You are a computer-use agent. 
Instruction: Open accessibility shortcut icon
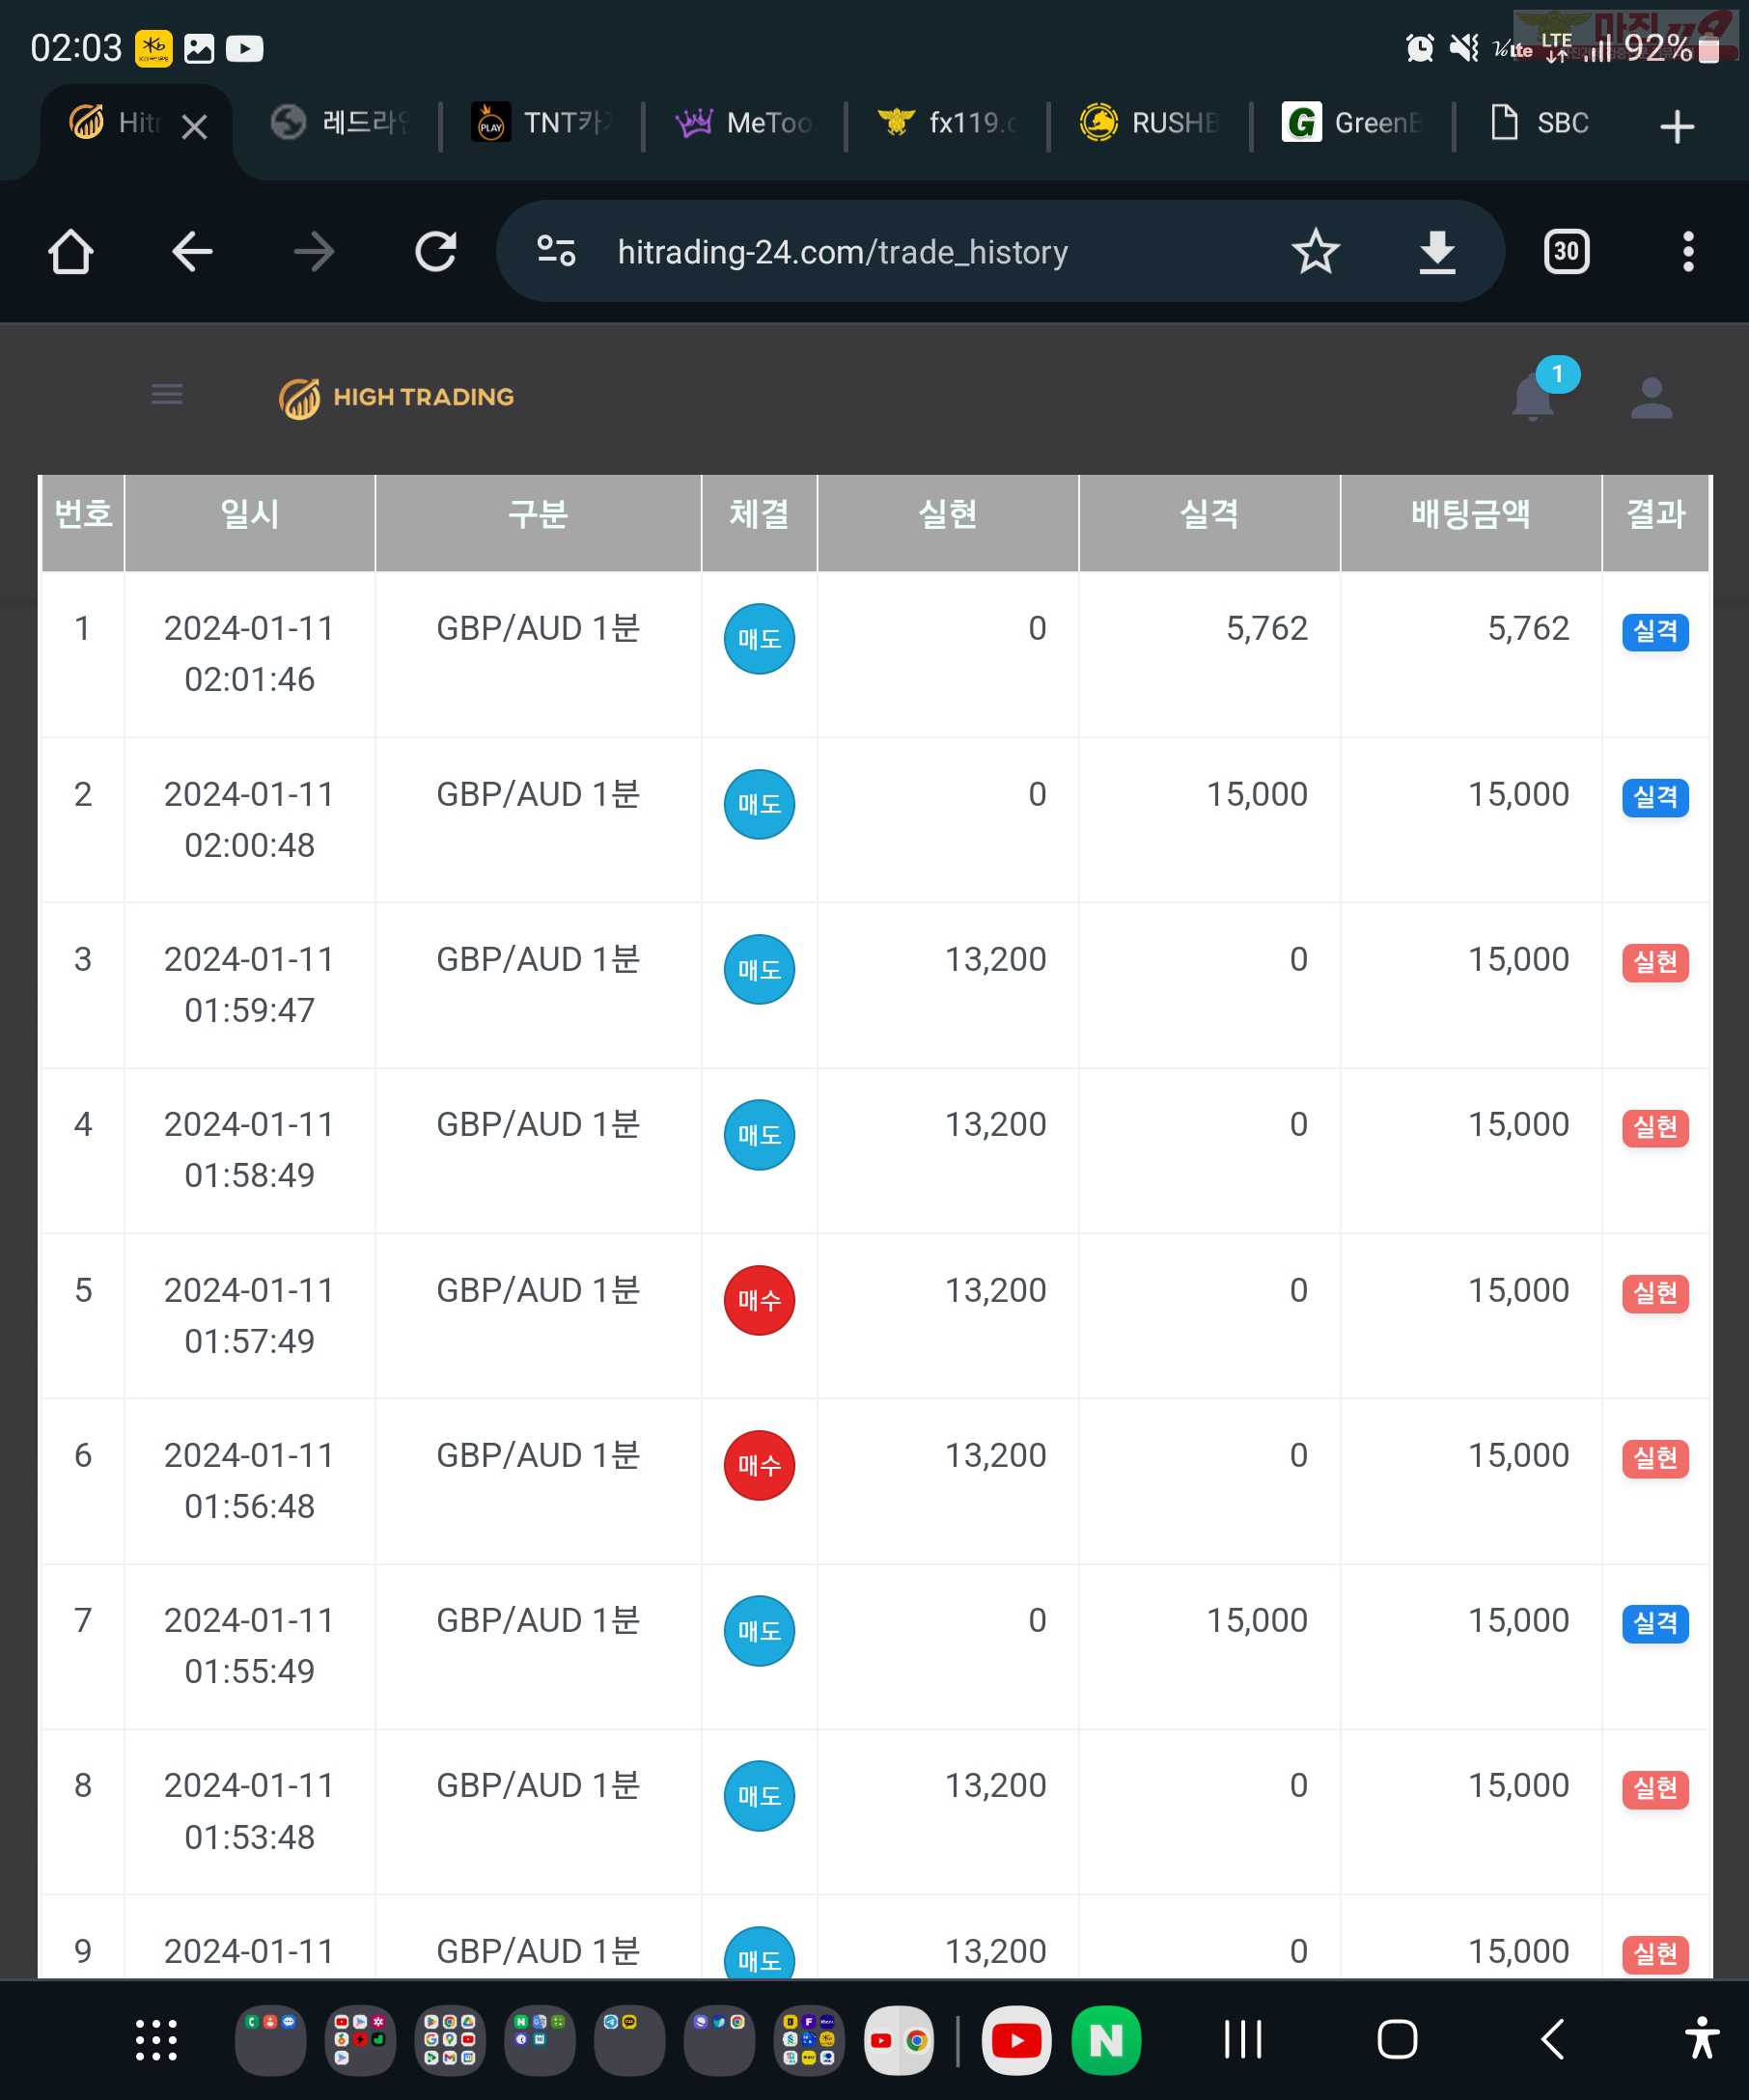1701,2038
